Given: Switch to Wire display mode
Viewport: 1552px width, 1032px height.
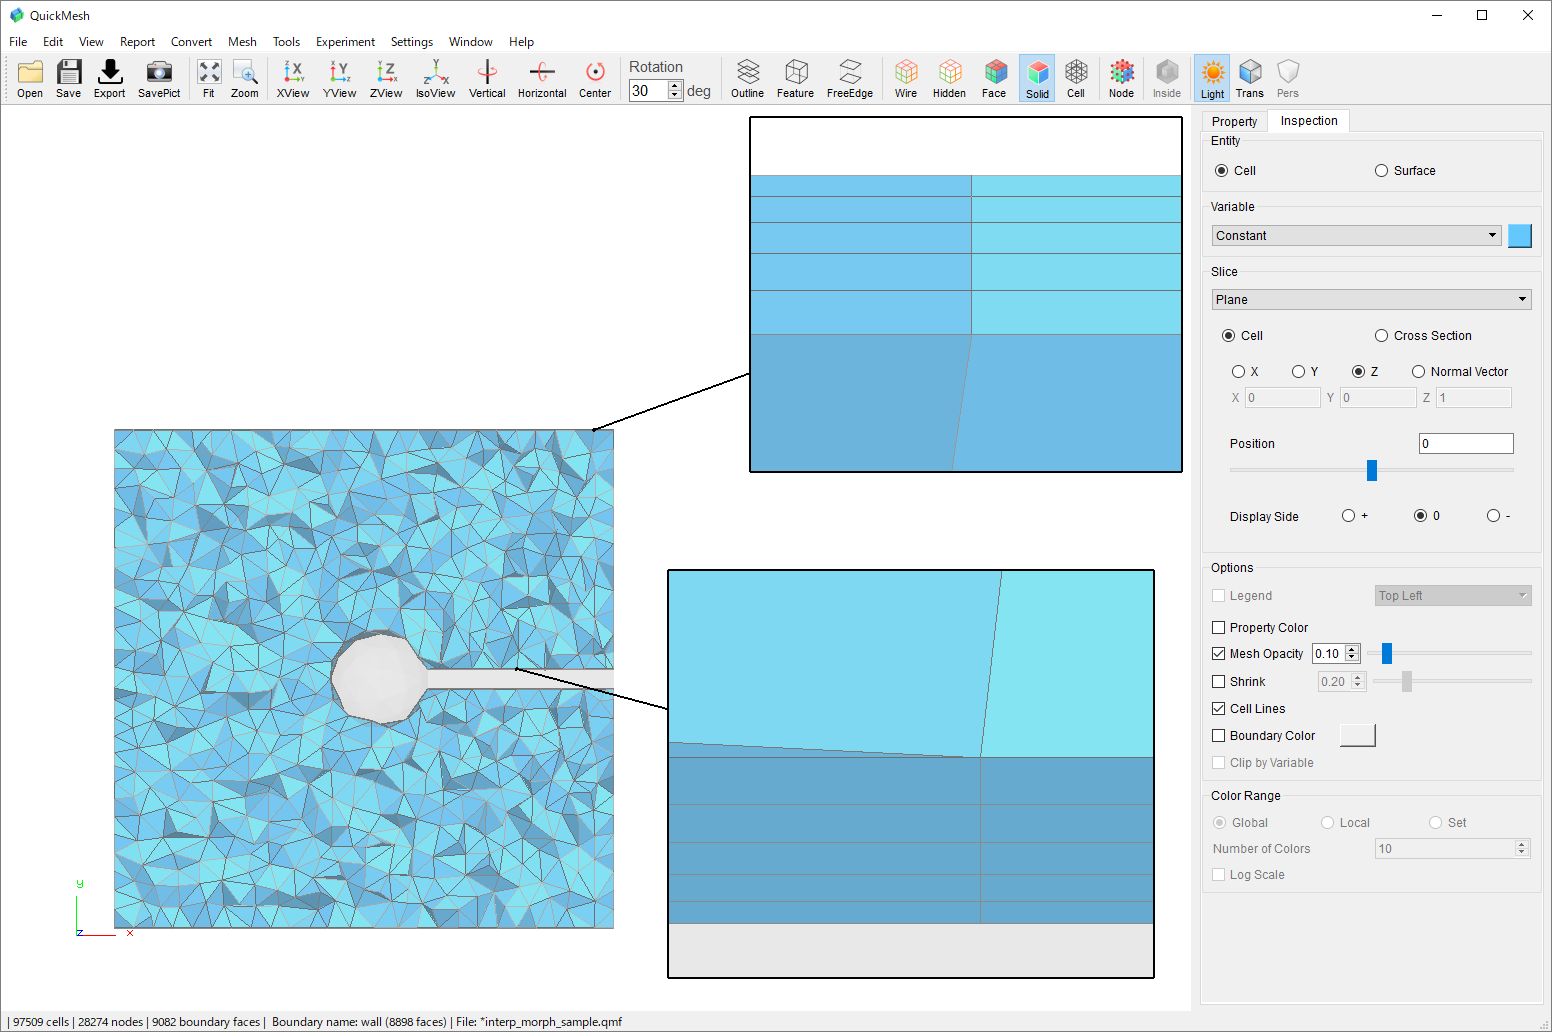Looking at the screenshot, I should coord(905,78).
